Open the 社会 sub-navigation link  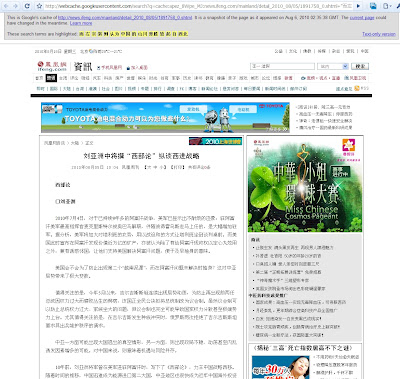point(106,89)
